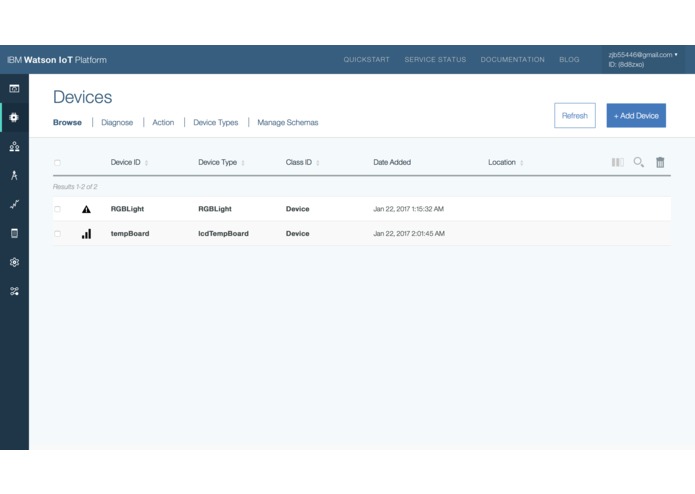Sort by Class ID arrows
695x494 pixels.
[318, 163]
